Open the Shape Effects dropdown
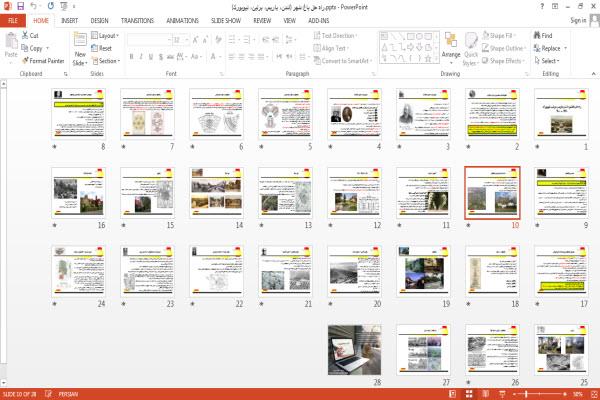This screenshot has width=600, height=400. (503, 61)
